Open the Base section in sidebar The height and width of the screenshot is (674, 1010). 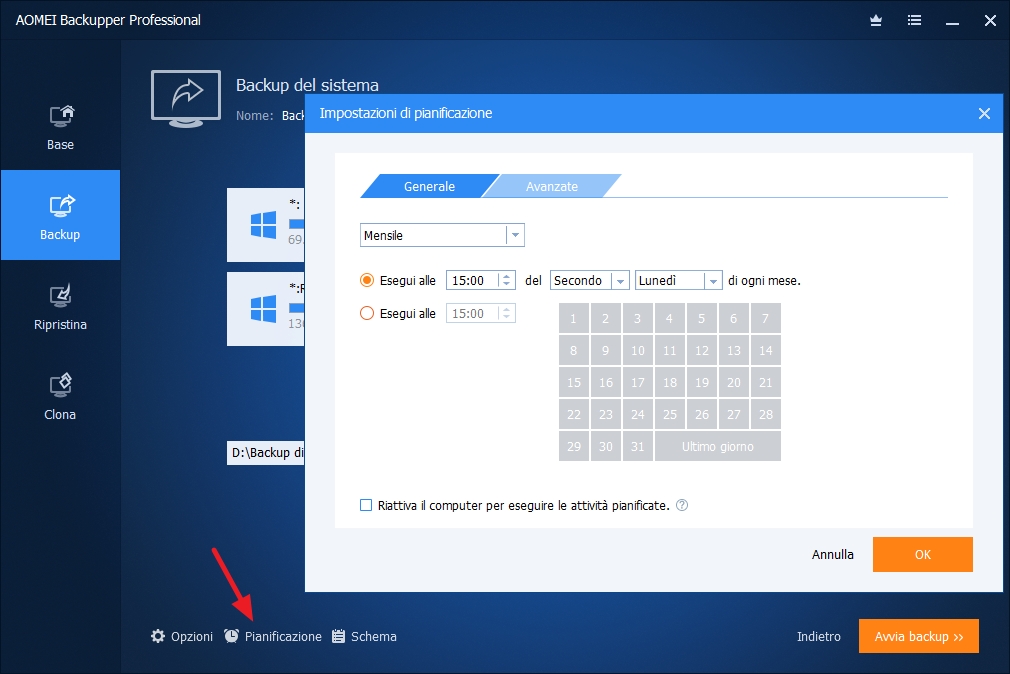pyautogui.click(x=61, y=128)
